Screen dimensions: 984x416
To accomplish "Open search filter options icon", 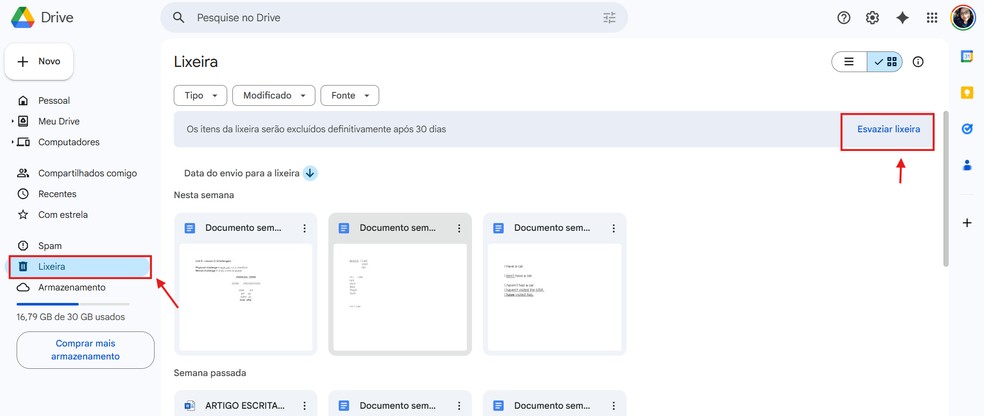I will (x=610, y=18).
